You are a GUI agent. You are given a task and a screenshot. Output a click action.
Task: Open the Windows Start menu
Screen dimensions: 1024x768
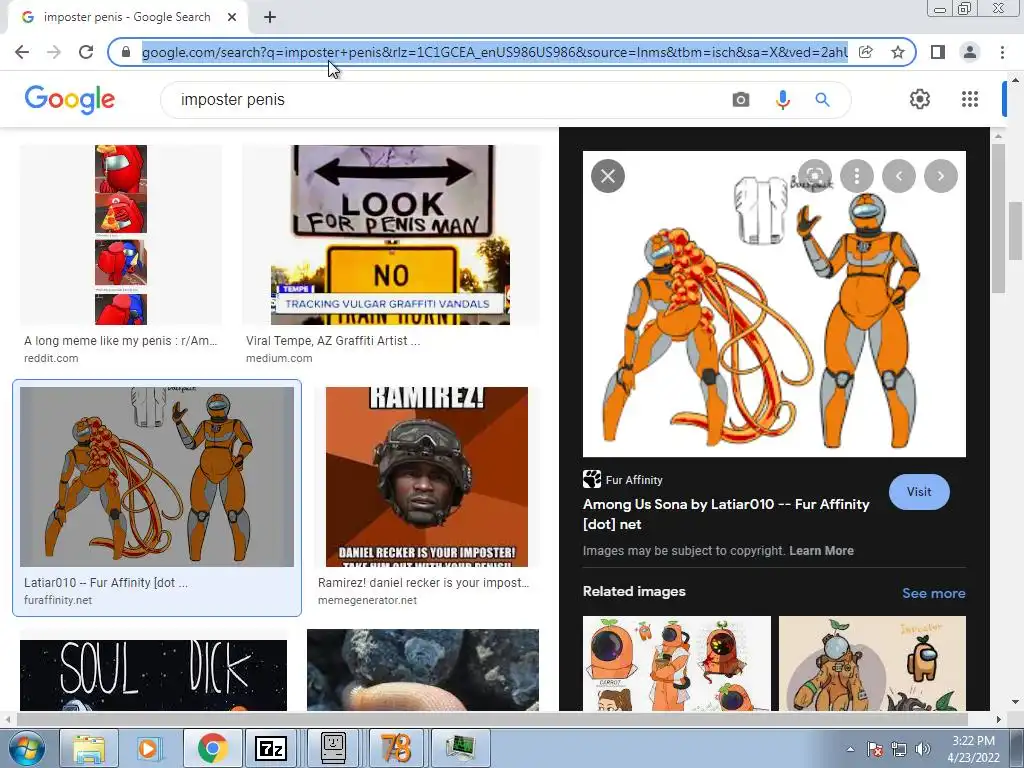26,748
